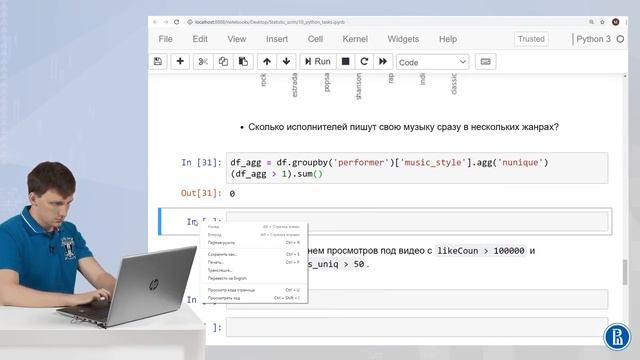Click the code cell In [31] editor

click(417, 168)
